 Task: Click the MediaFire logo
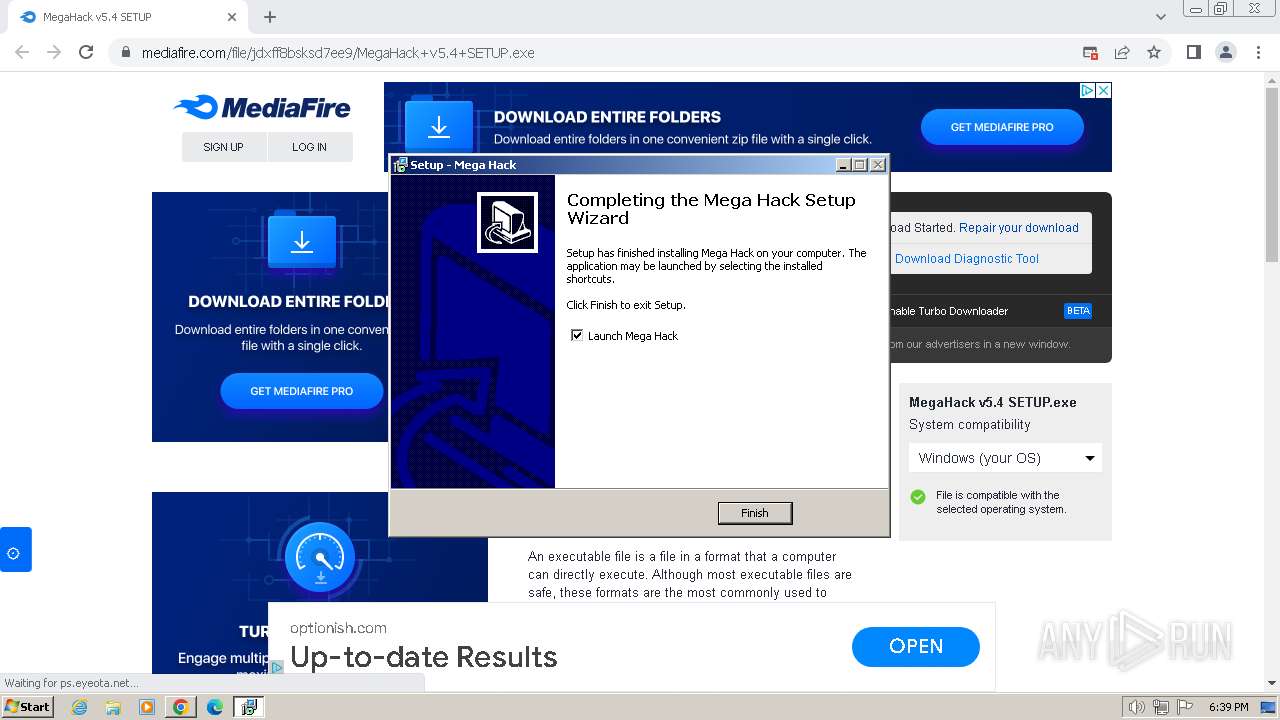(262, 107)
